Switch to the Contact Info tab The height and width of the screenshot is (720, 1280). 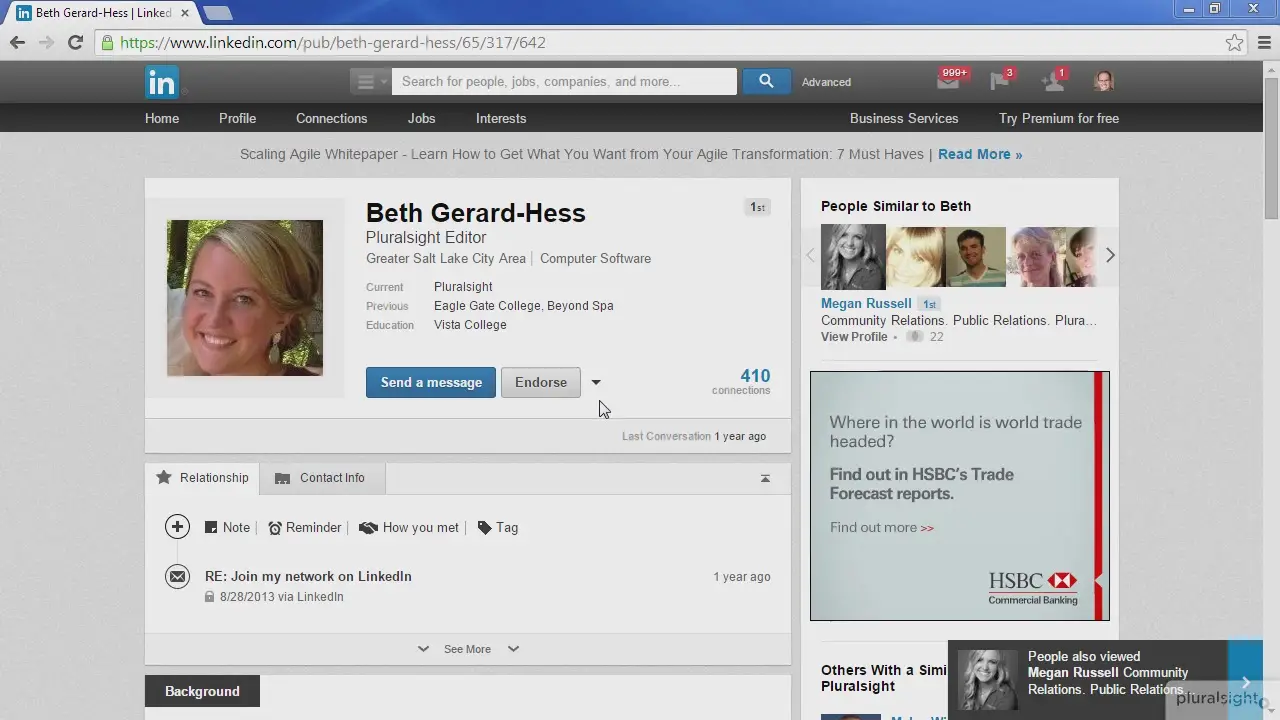[x=322, y=478]
